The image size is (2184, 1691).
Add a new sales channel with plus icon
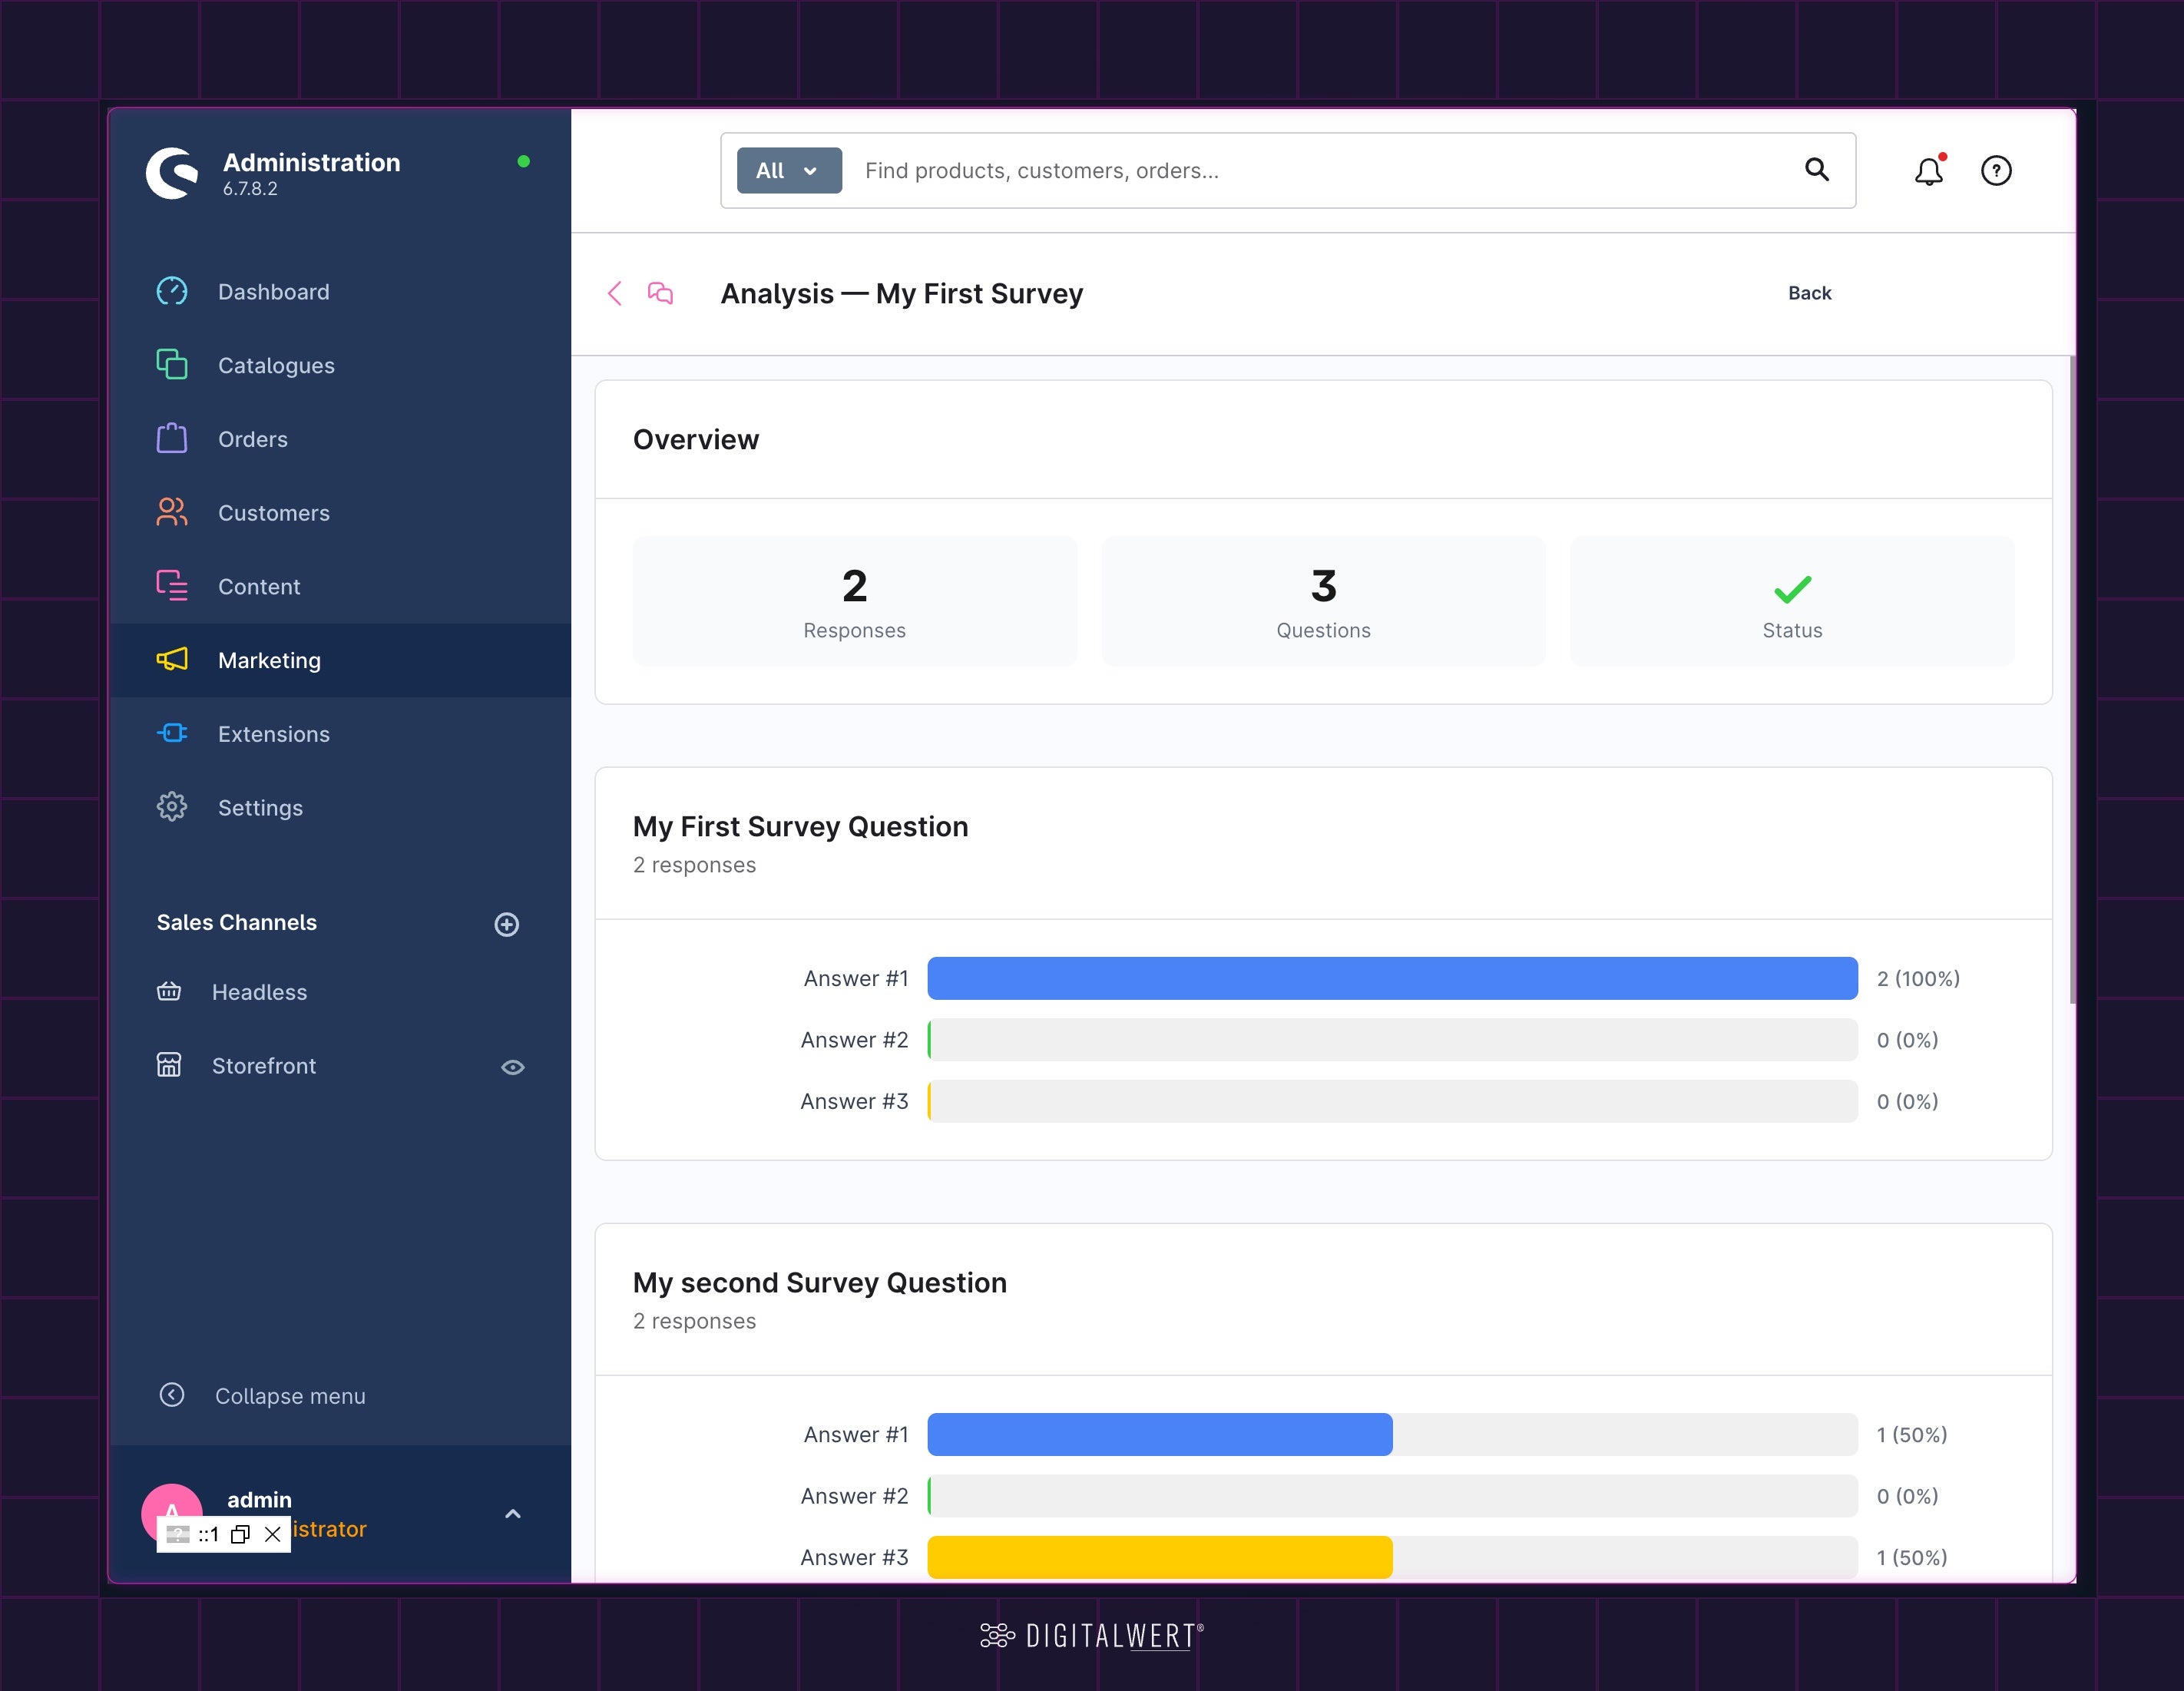pyautogui.click(x=507, y=924)
